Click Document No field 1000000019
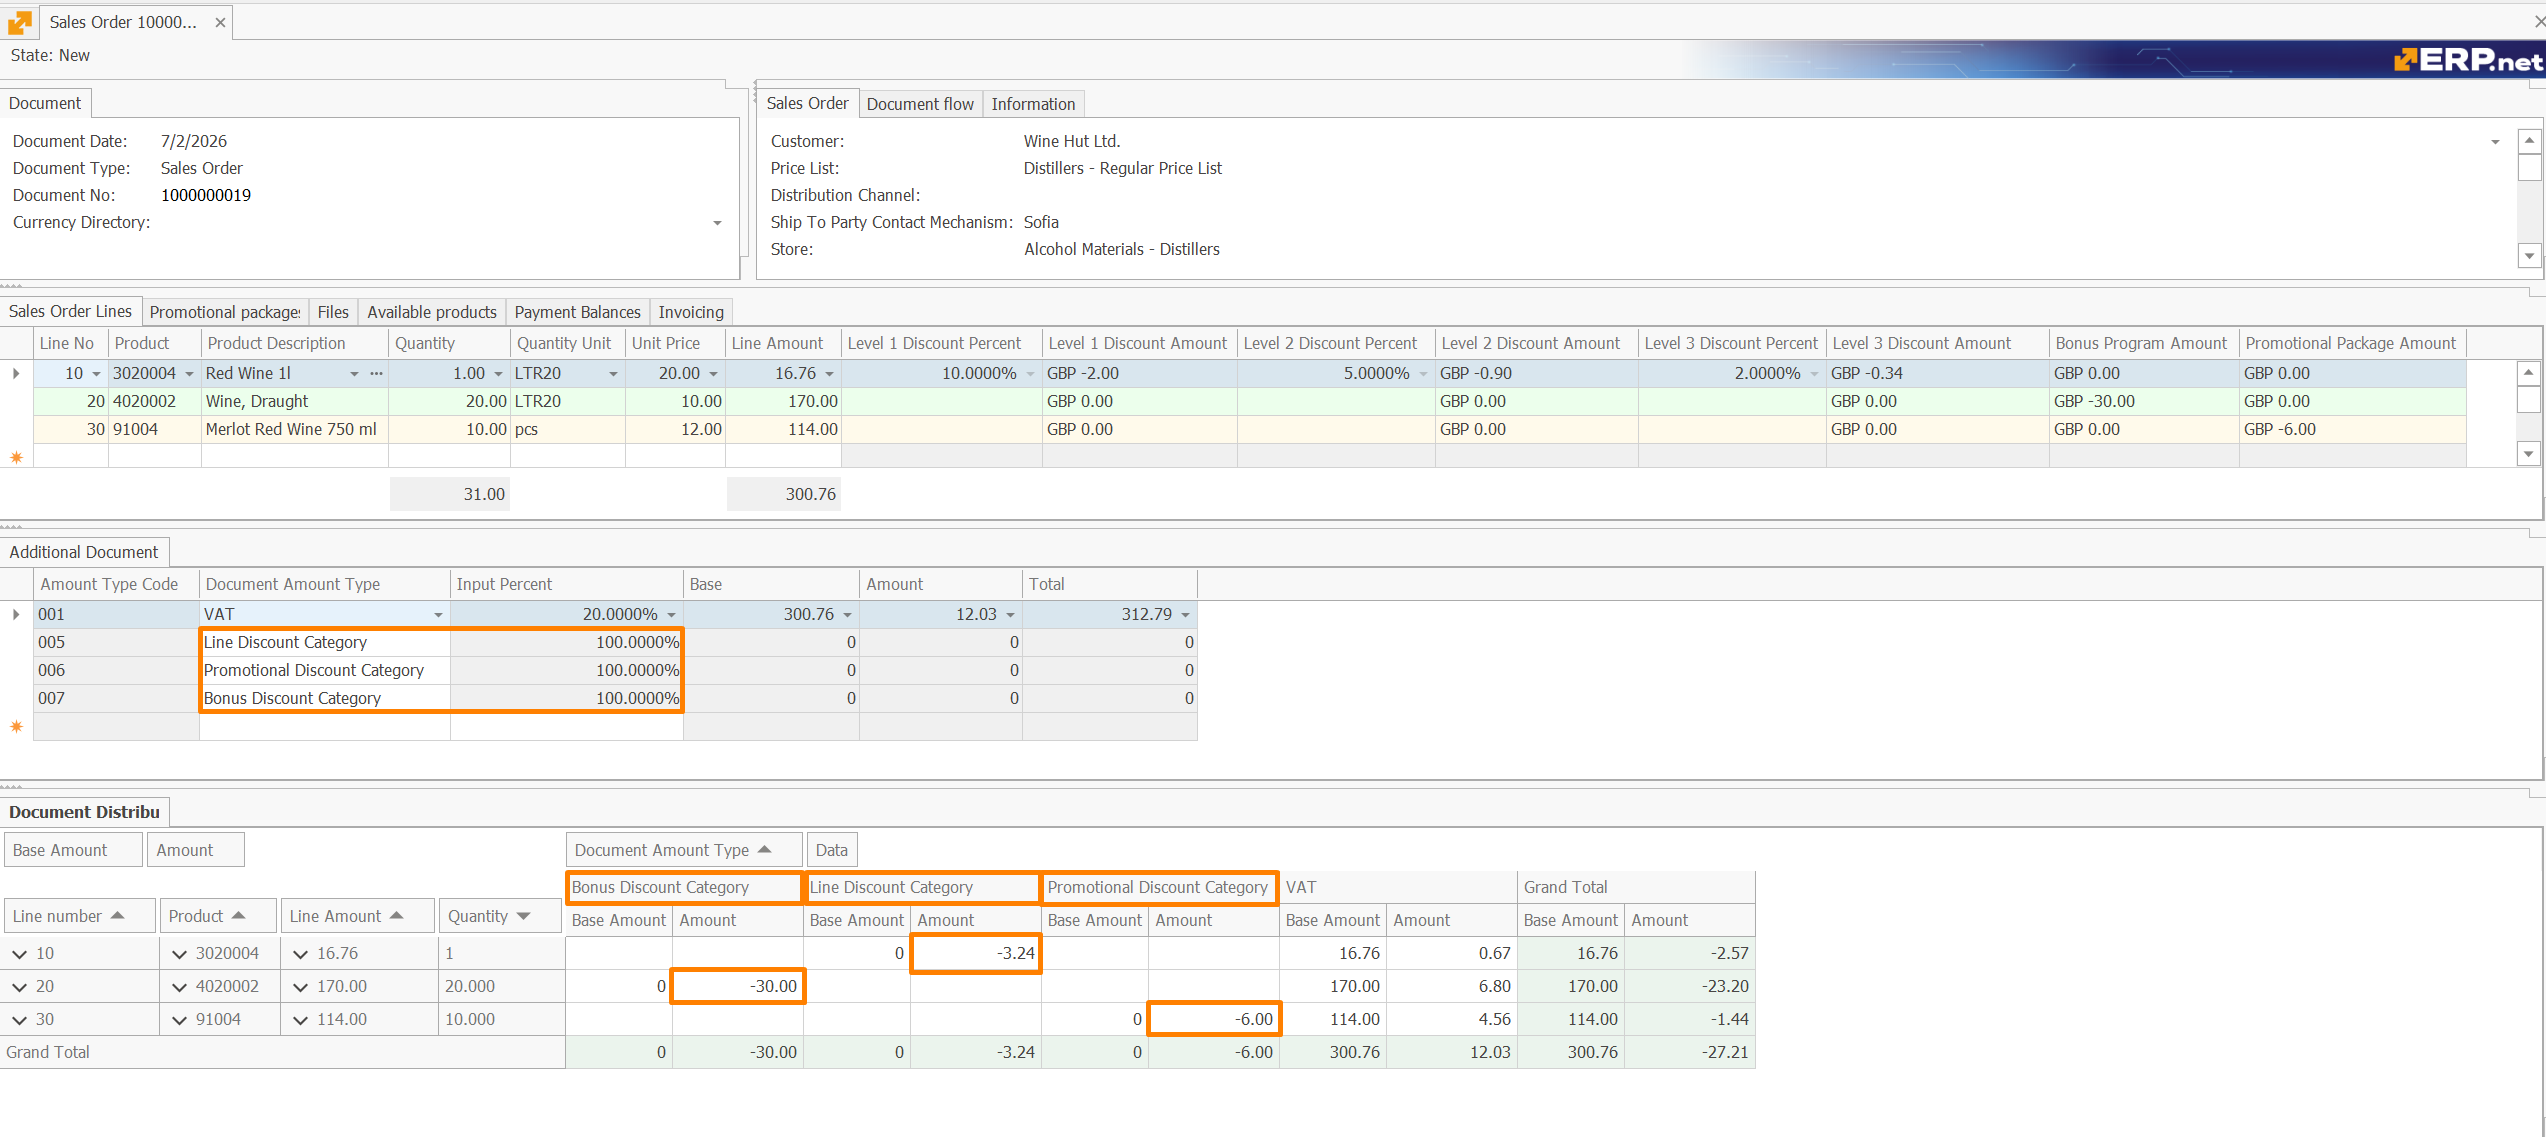 (206, 195)
